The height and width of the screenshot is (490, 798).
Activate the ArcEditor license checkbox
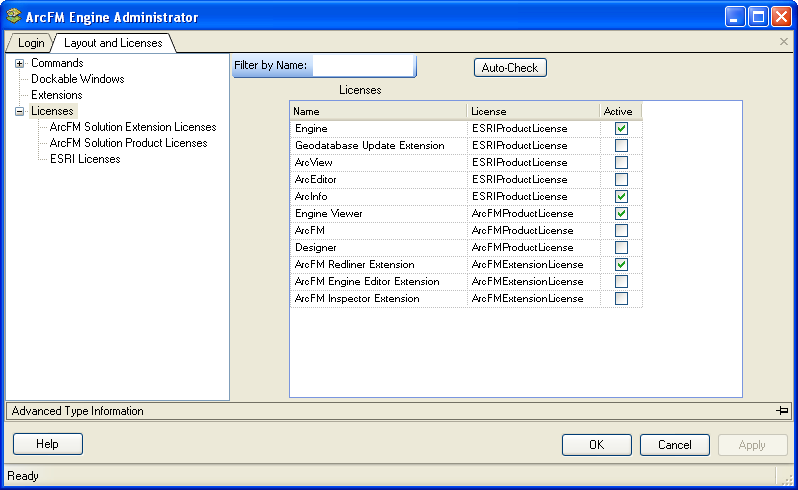(x=621, y=179)
